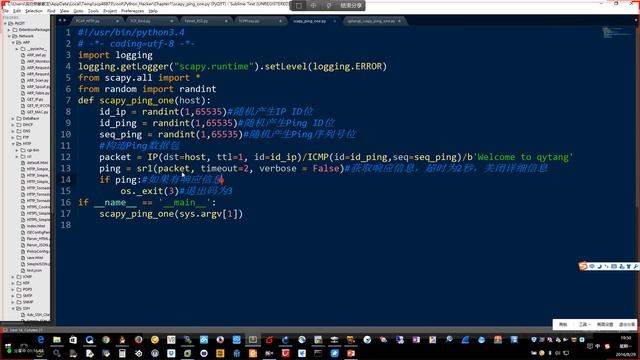Click the square icon in sharing toolbar
The height and width of the screenshot is (360, 640).
pyautogui.click(x=299, y=6)
